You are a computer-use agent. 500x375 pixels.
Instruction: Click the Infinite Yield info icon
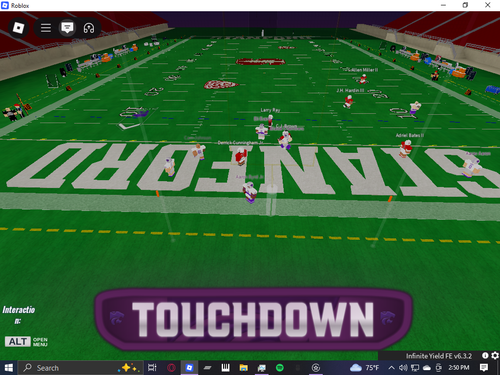[485, 356]
